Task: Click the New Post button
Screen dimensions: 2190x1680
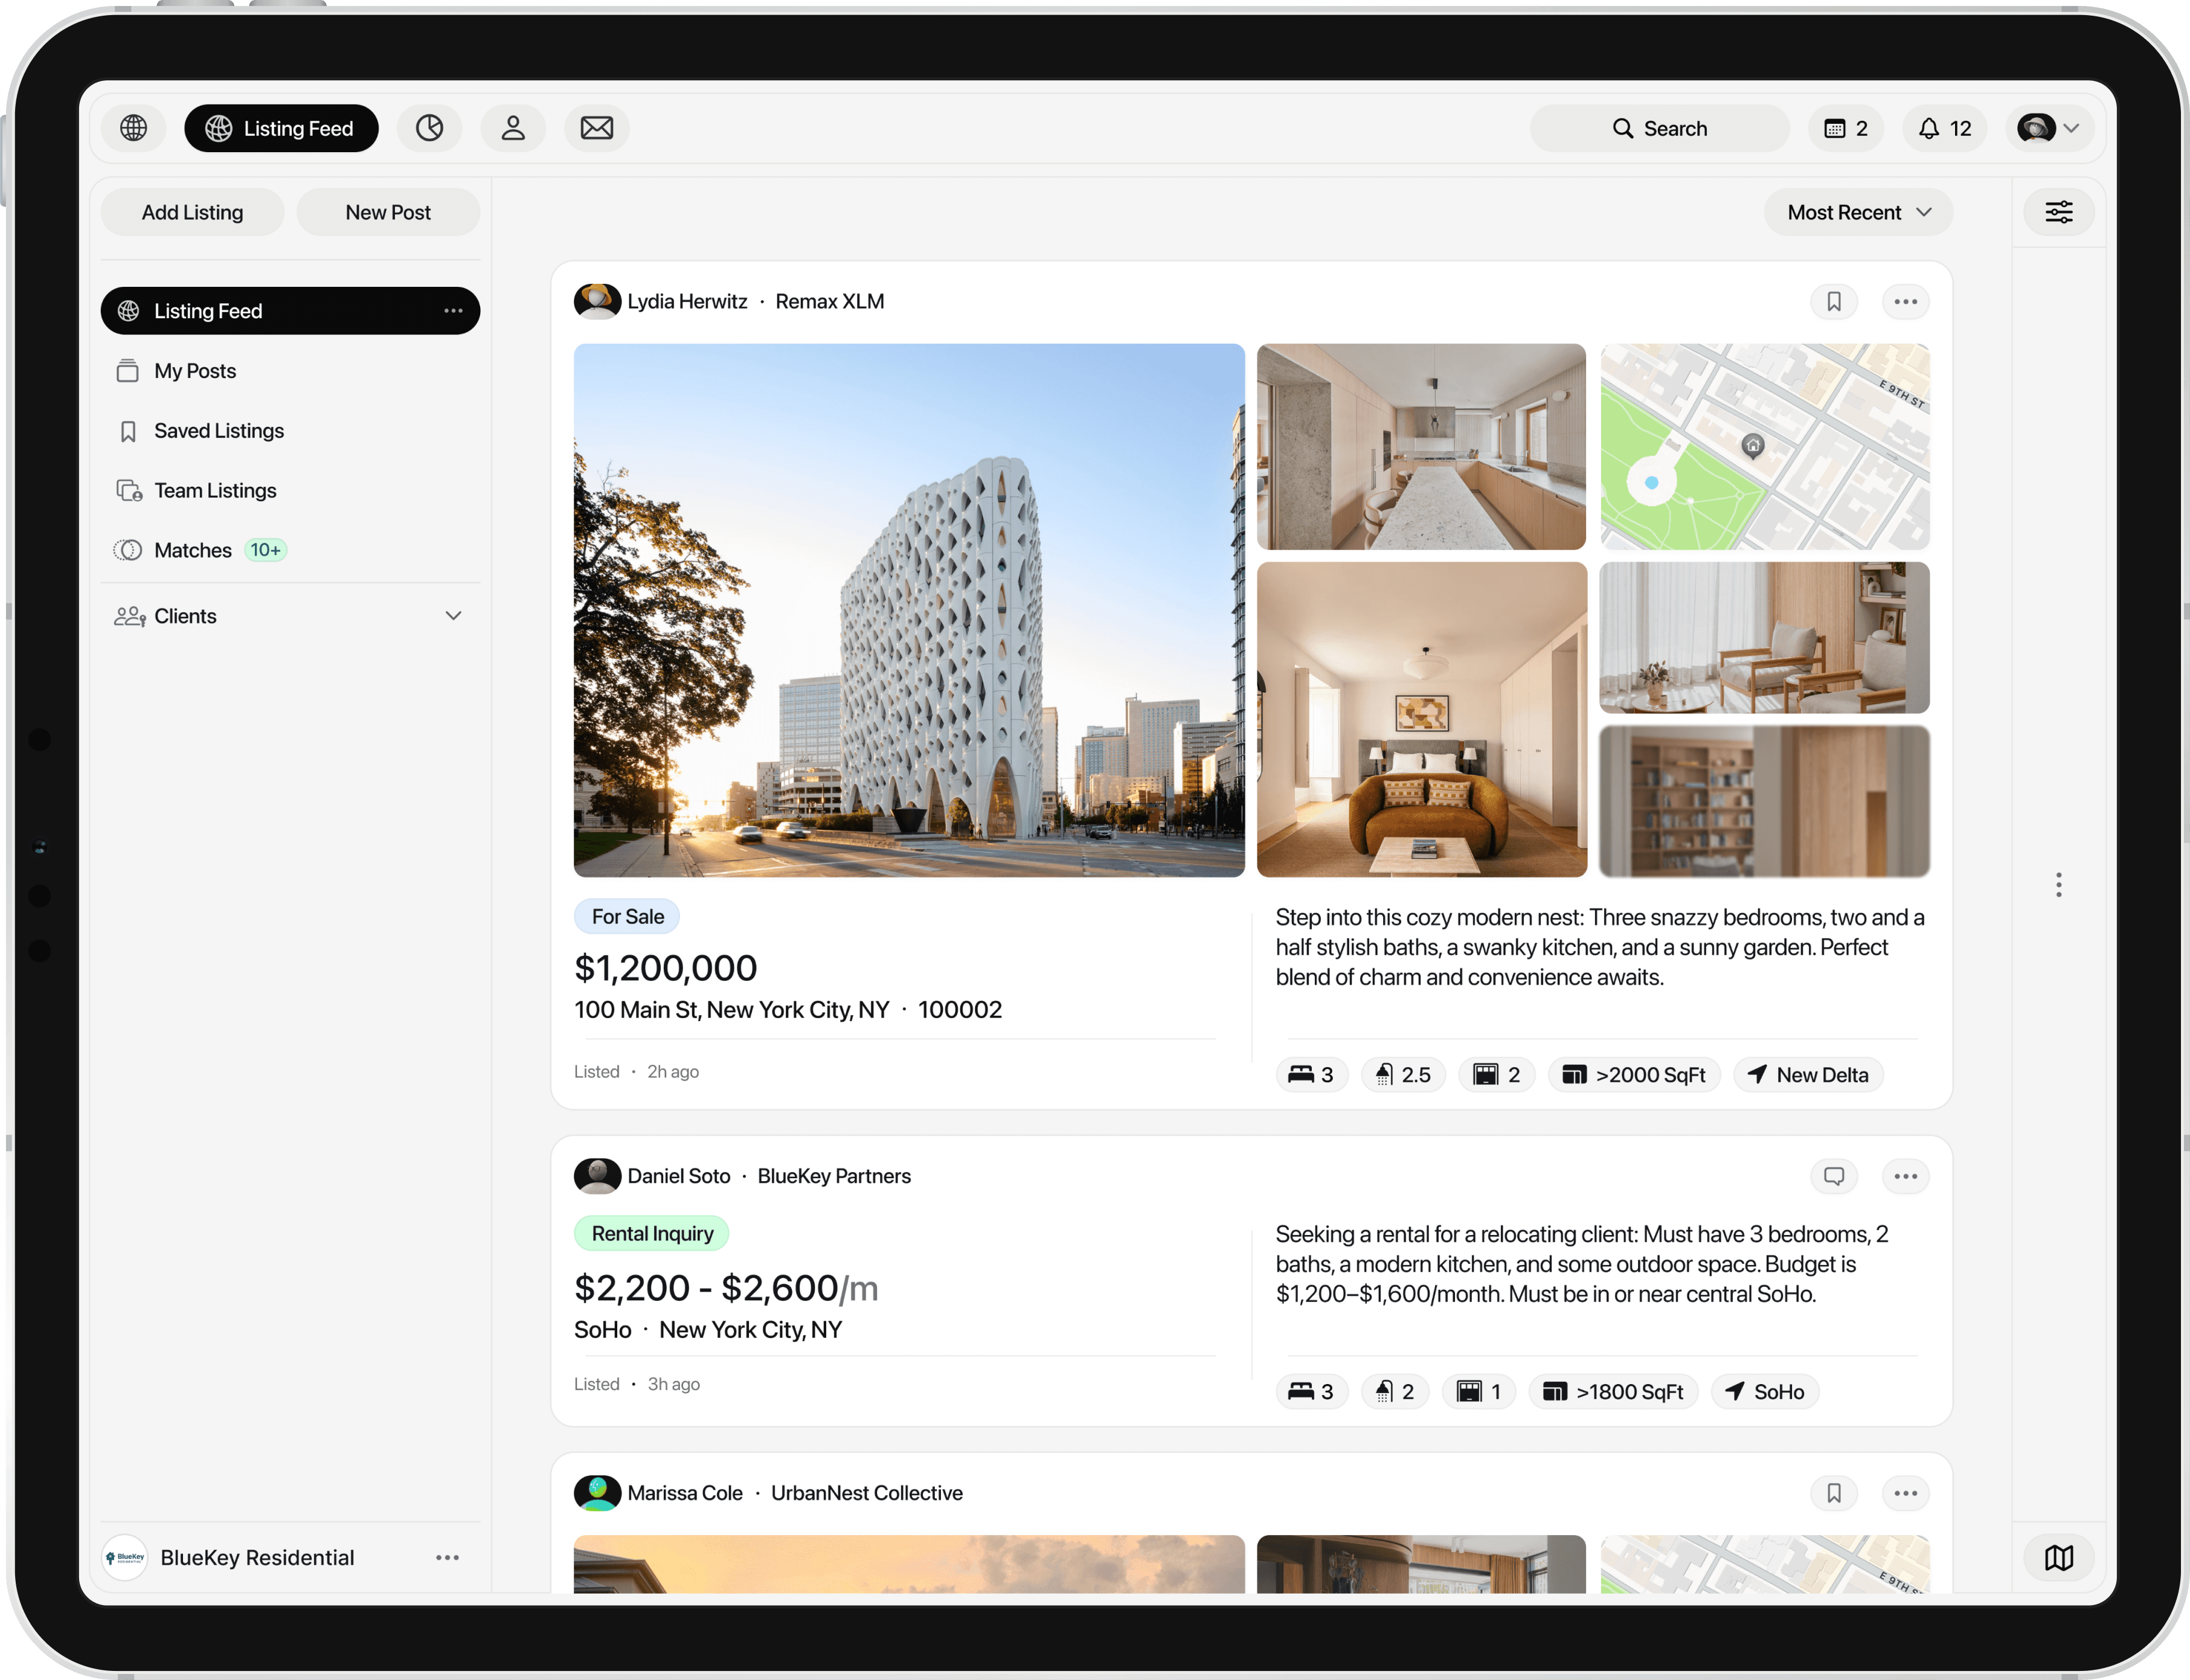Action: [388, 212]
